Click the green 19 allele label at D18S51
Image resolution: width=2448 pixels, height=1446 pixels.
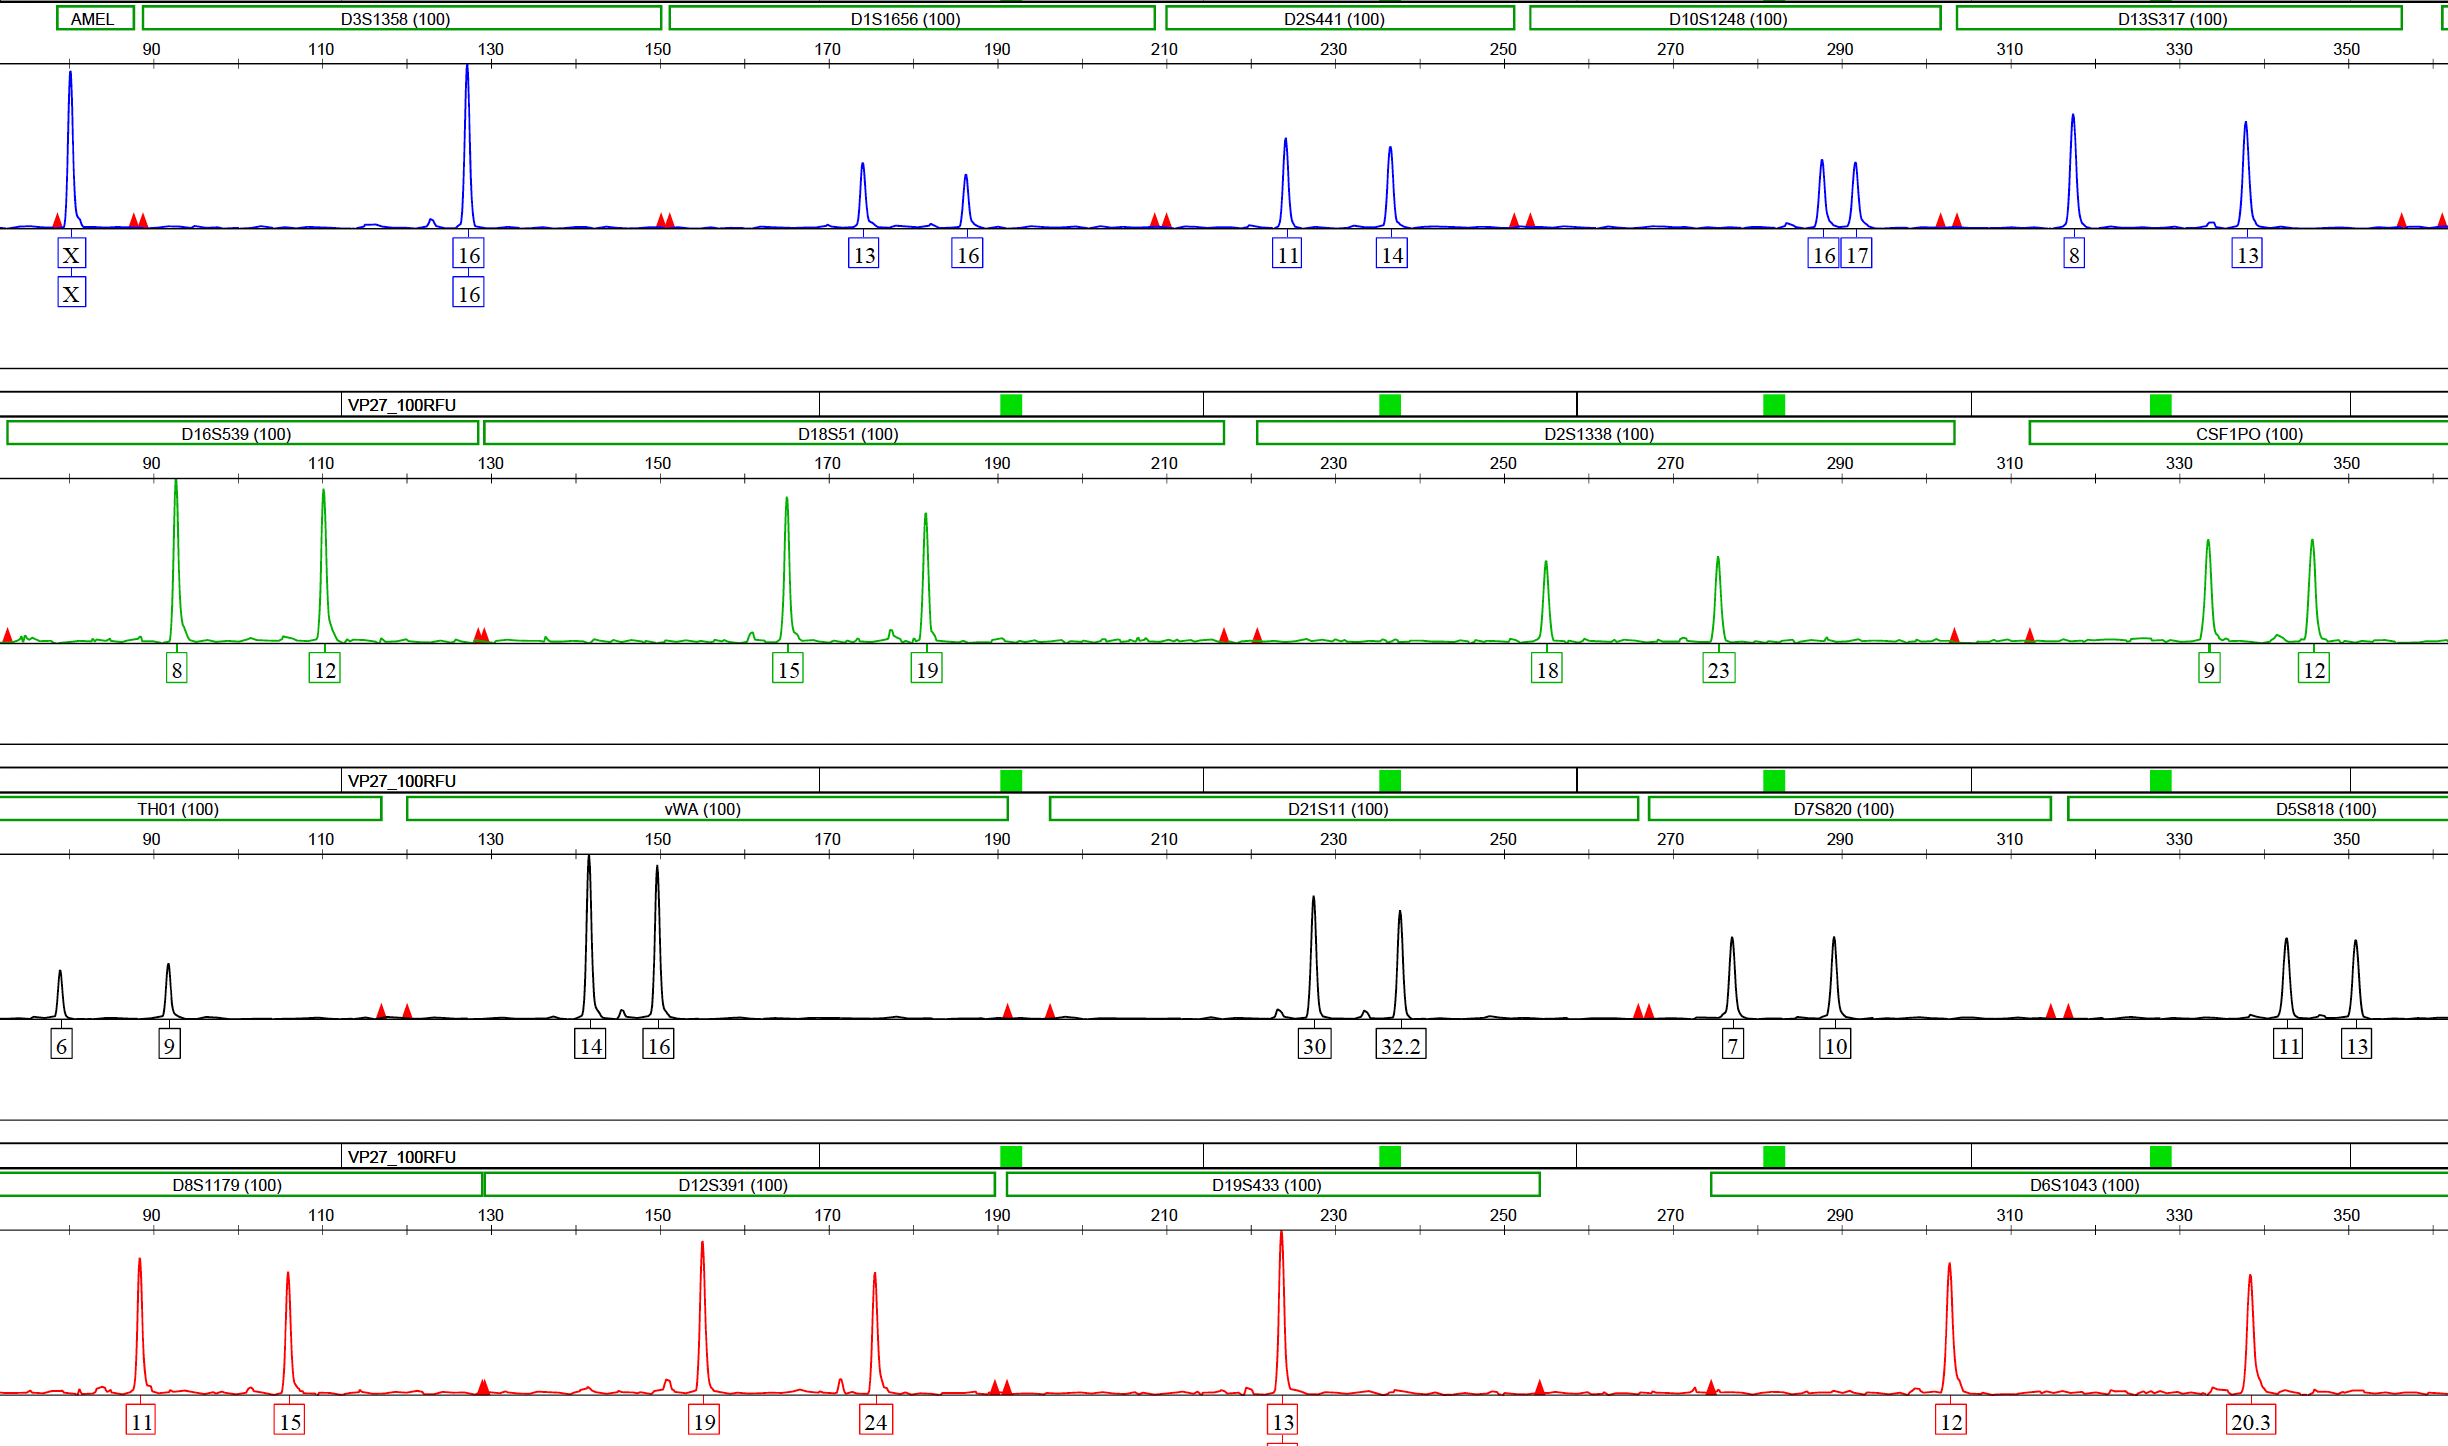927,670
